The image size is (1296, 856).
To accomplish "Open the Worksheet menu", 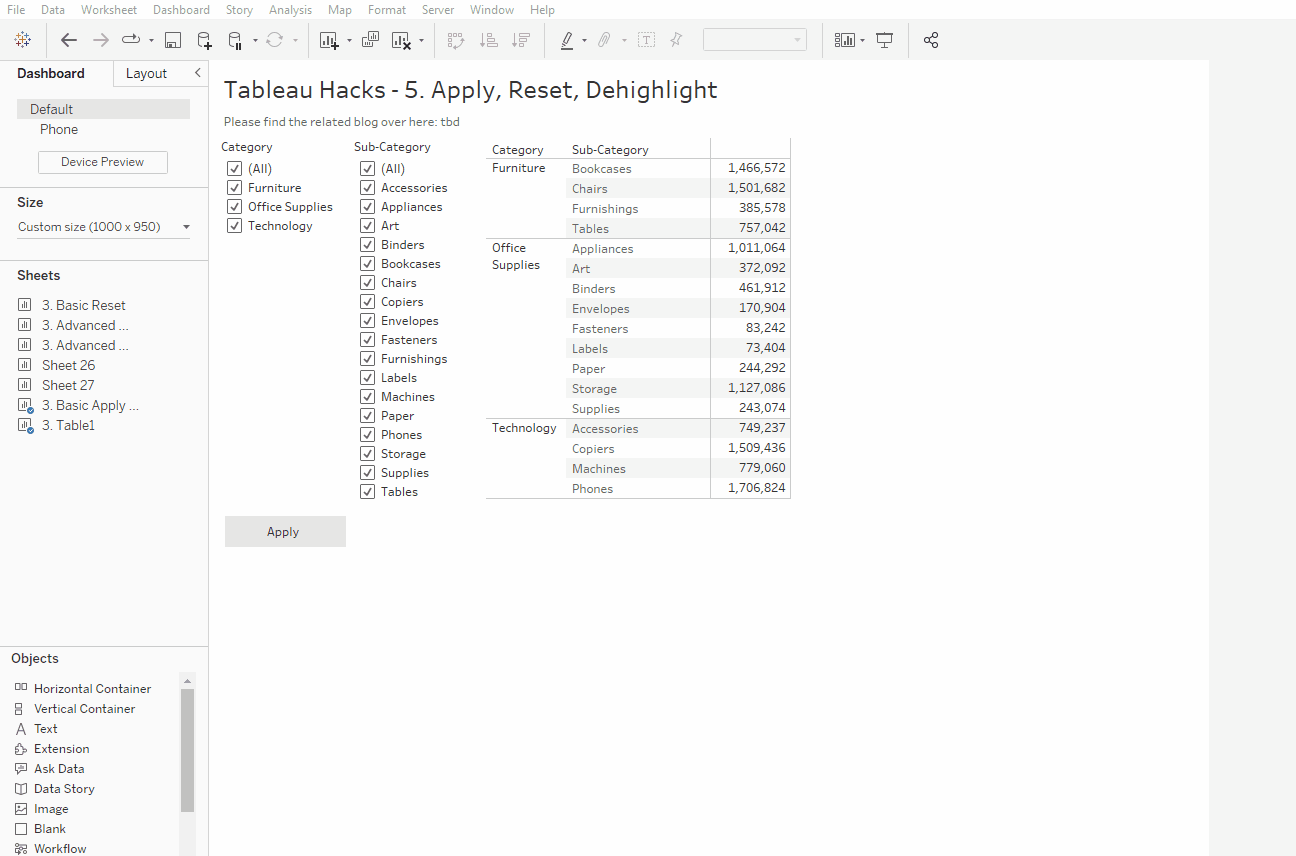I will click(109, 10).
